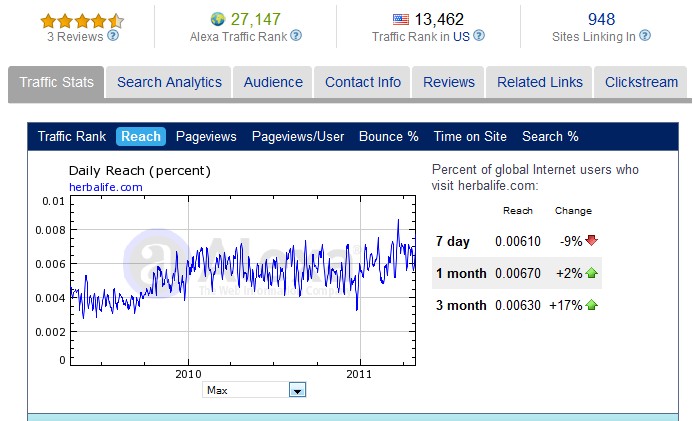693x421 pixels.
Task: Open the Related Links tab
Action: 540,82
